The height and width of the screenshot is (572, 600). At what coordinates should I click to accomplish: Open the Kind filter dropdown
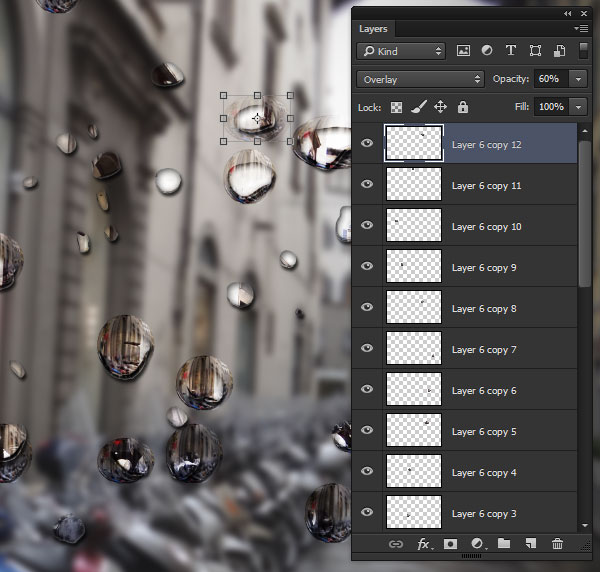tap(401, 51)
